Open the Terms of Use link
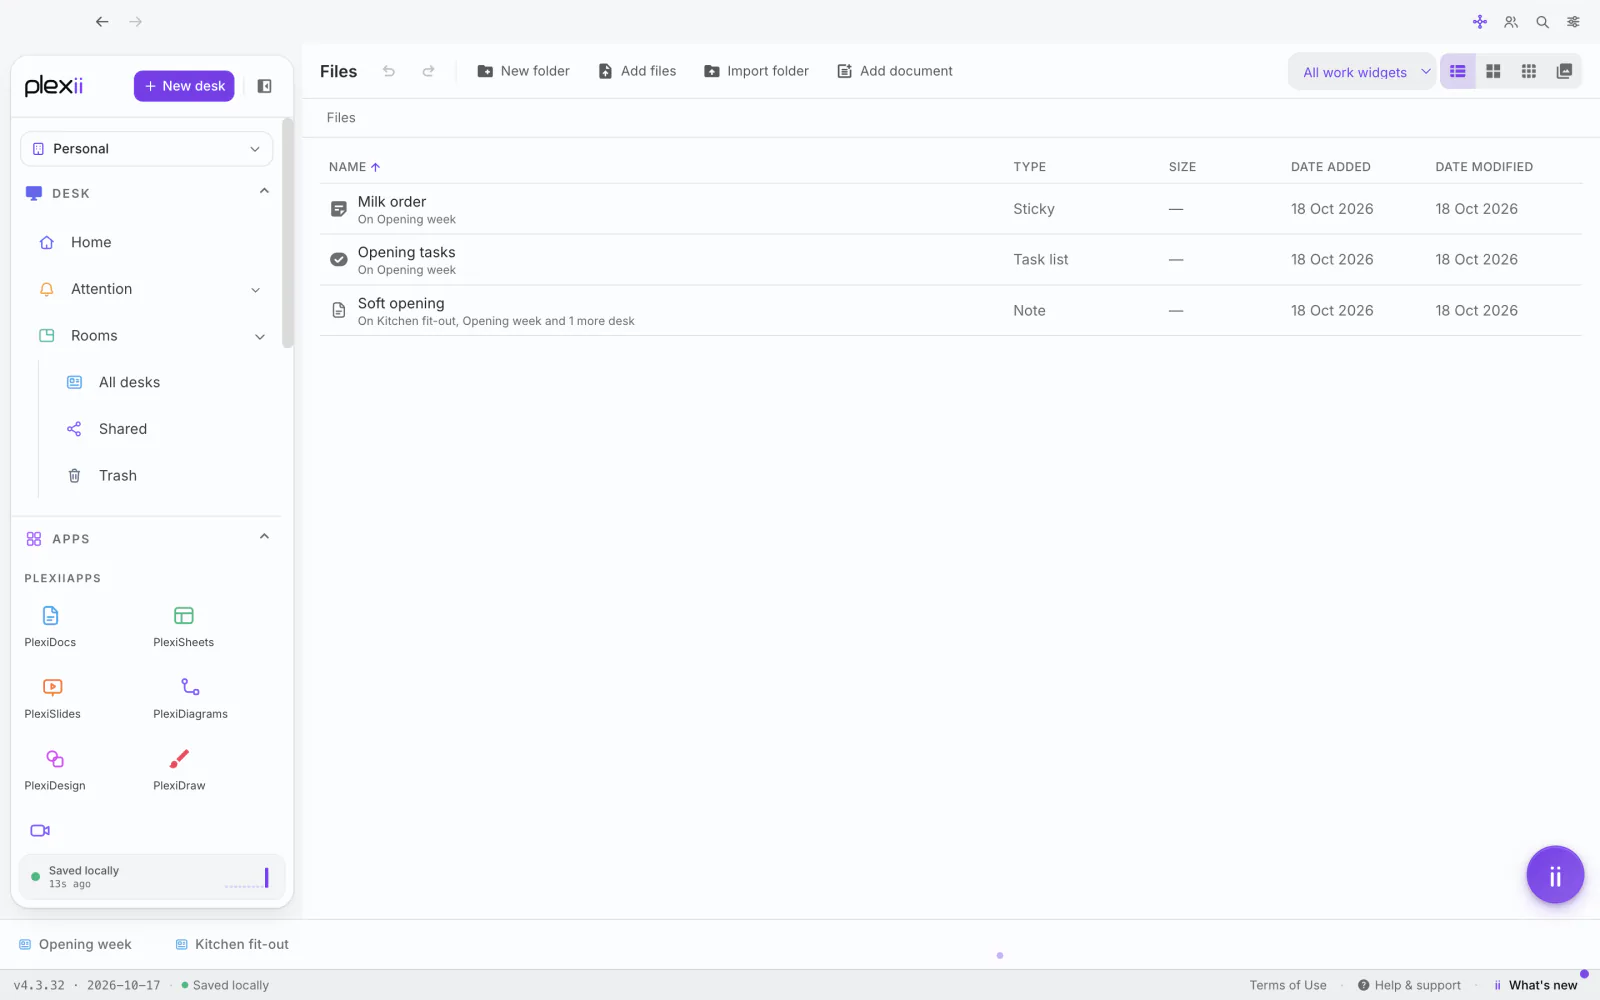The width and height of the screenshot is (1600, 1000). (1288, 986)
